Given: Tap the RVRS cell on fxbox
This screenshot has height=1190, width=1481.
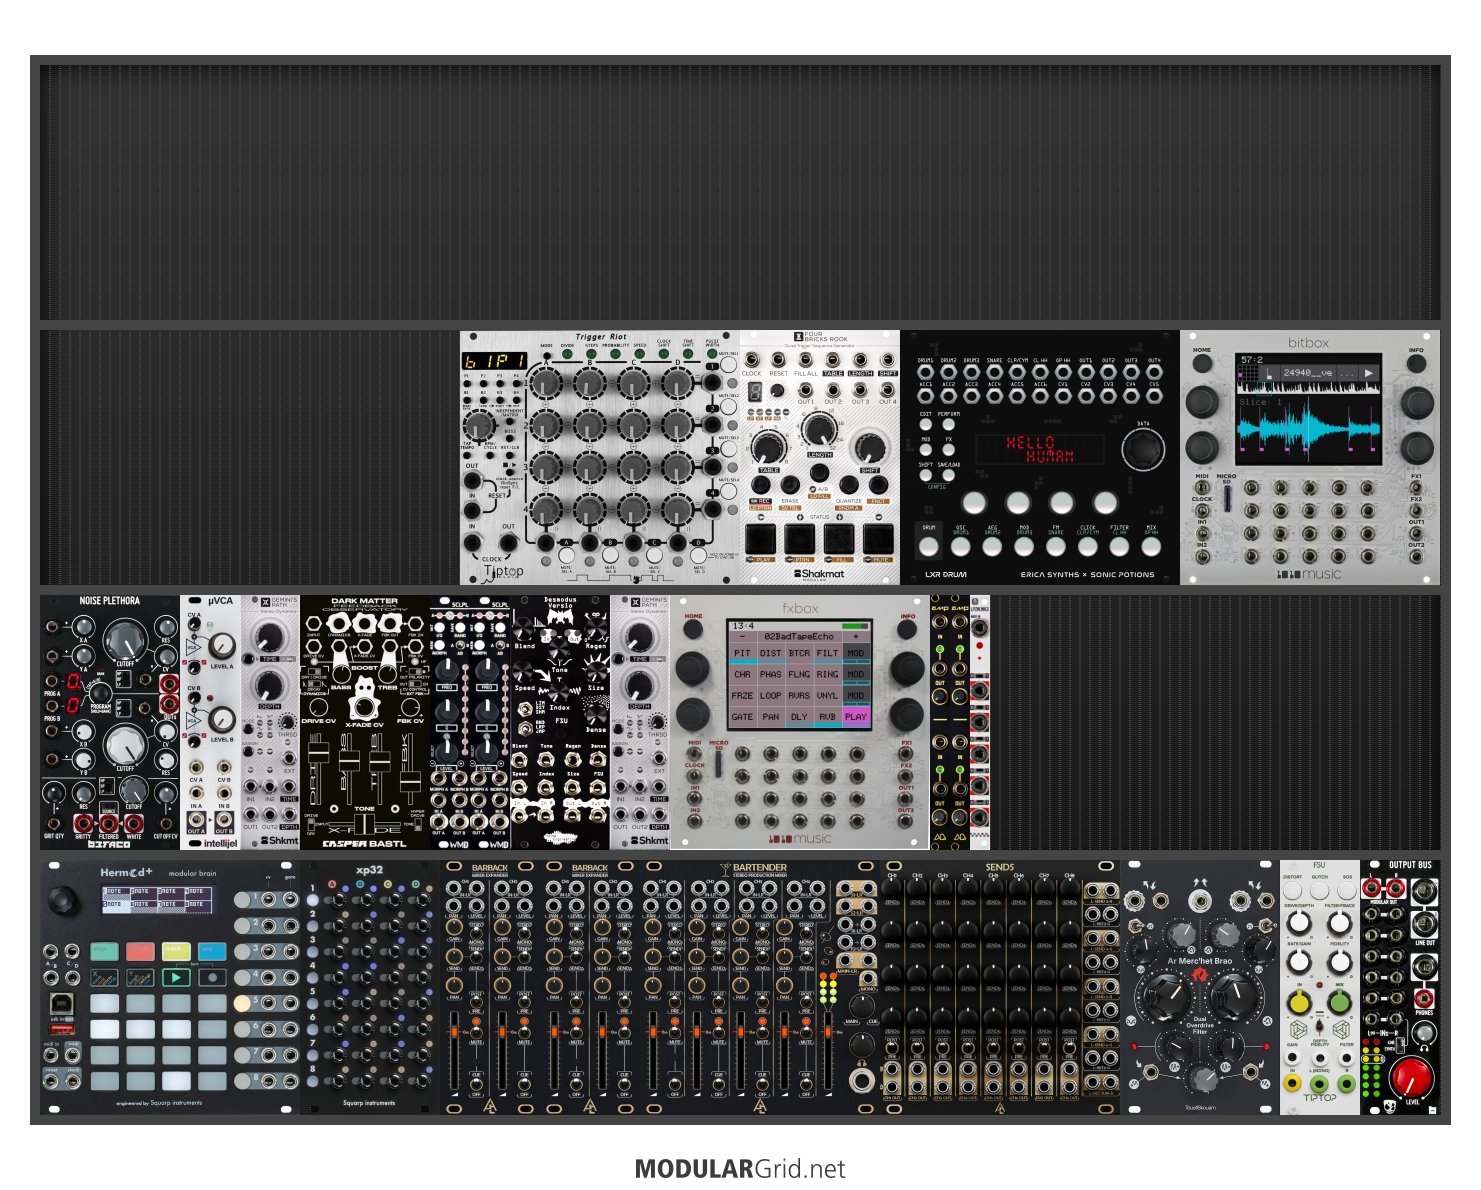Looking at the screenshot, I should click(799, 695).
